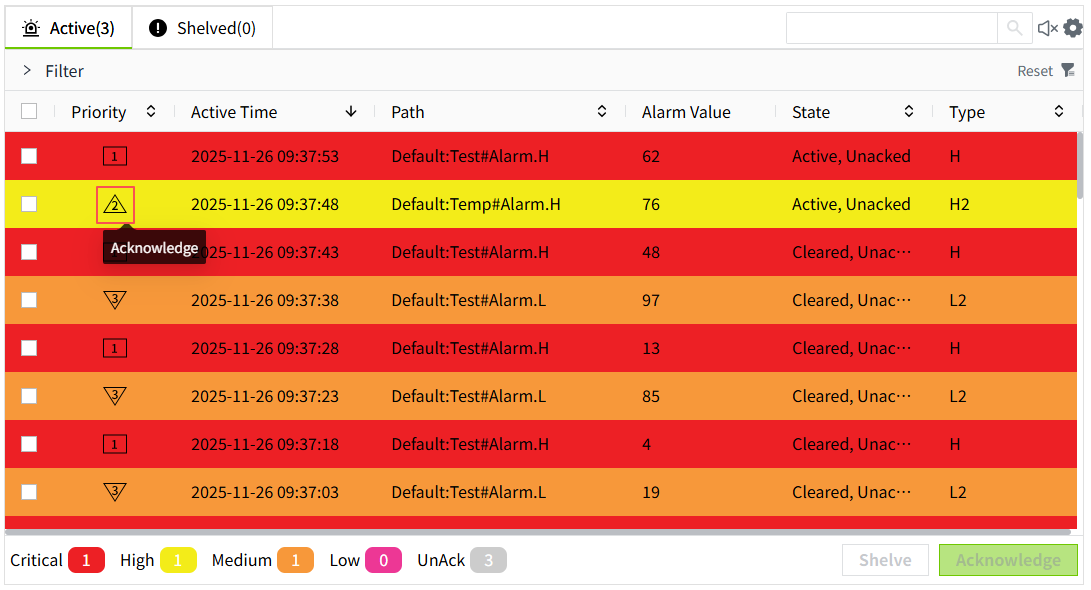Click priority 1 icon in 09:37:53 alarm row
This screenshot has height=590, width=1091.
point(115,156)
